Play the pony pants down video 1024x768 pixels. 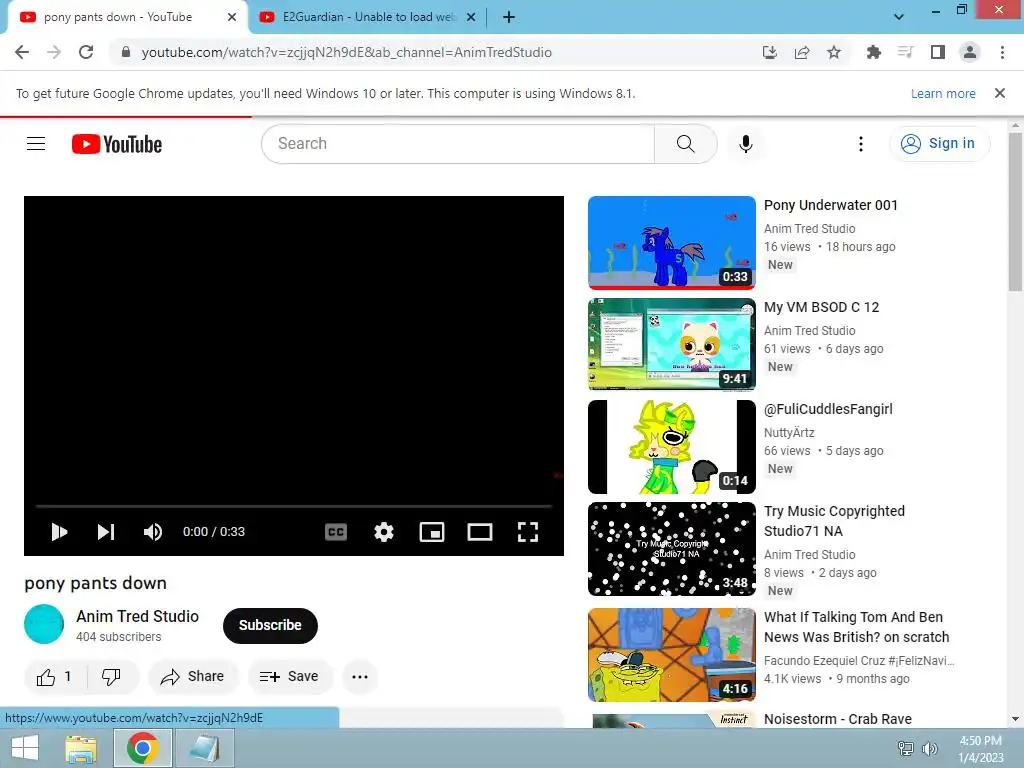coord(59,532)
